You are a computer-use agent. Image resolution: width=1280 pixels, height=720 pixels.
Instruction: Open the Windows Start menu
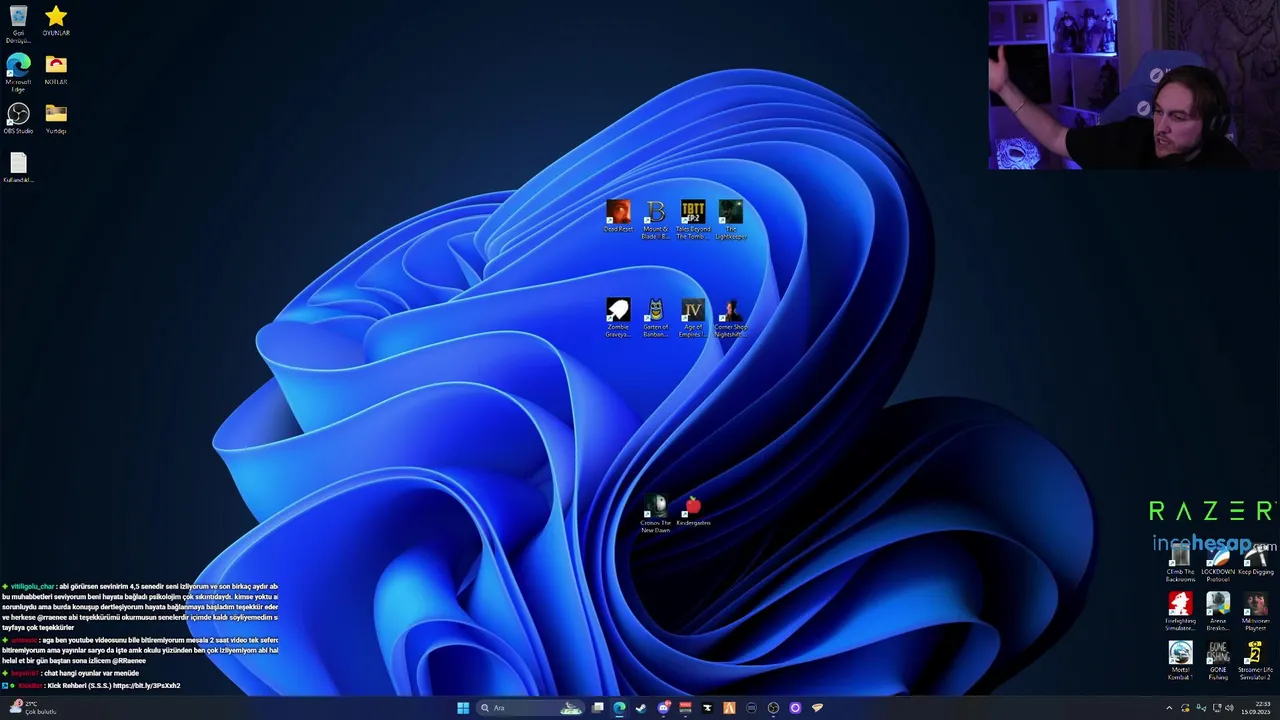pos(463,708)
